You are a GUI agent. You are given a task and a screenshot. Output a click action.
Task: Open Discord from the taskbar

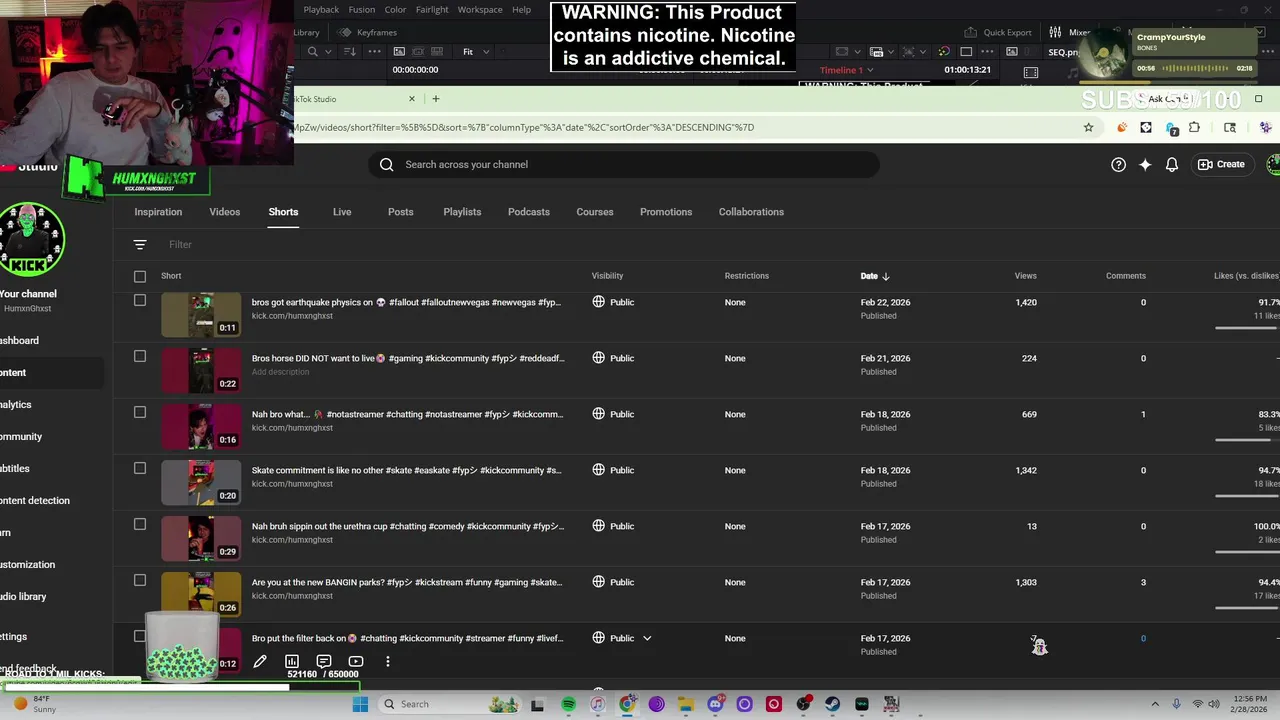tap(715, 704)
